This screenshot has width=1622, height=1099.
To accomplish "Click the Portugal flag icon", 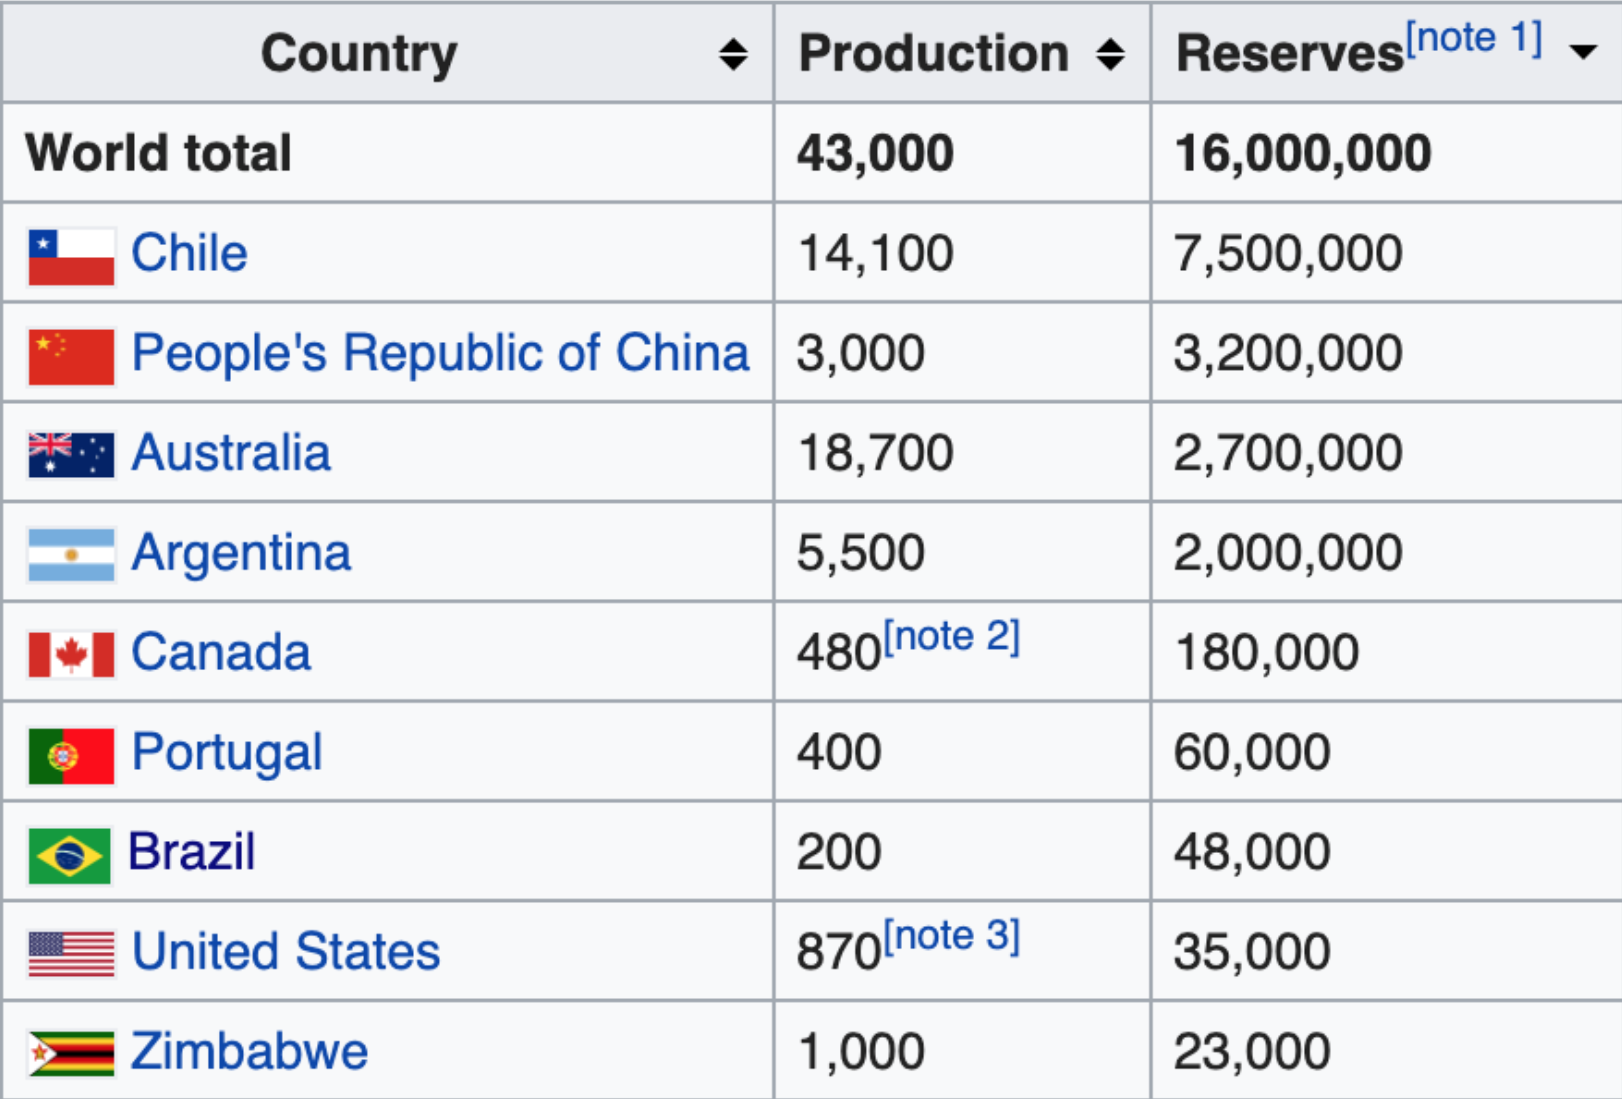I will coord(71,756).
